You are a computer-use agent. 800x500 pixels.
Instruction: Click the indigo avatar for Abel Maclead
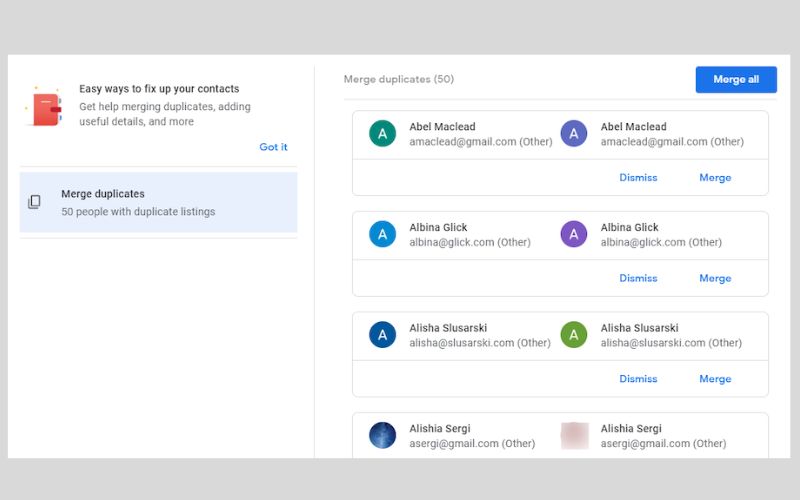click(x=573, y=134)
